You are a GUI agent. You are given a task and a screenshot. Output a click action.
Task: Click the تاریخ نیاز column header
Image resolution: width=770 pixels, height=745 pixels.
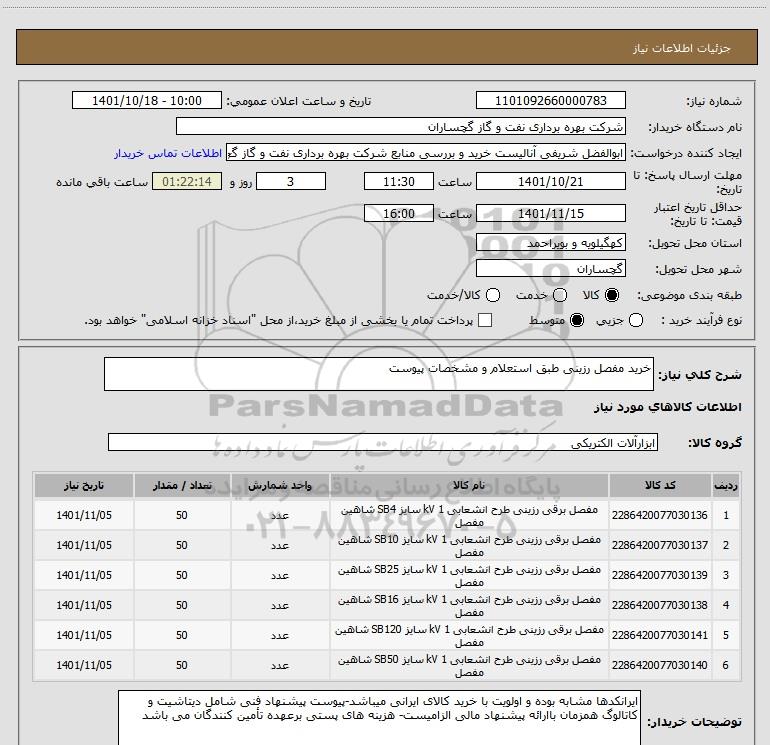[x=83, y=485]
